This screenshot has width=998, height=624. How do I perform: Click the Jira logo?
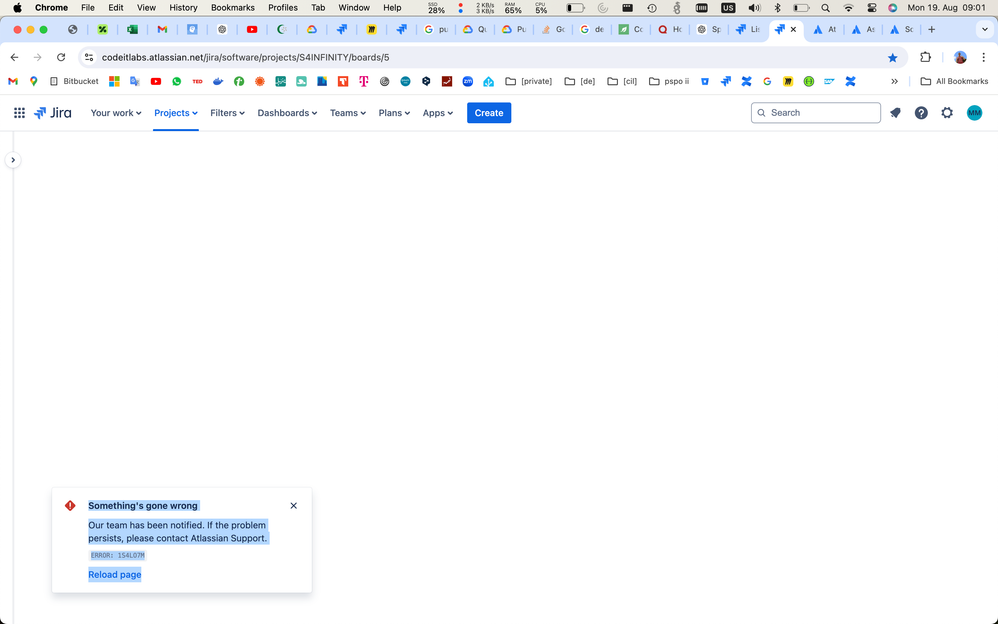click(53, 113)
